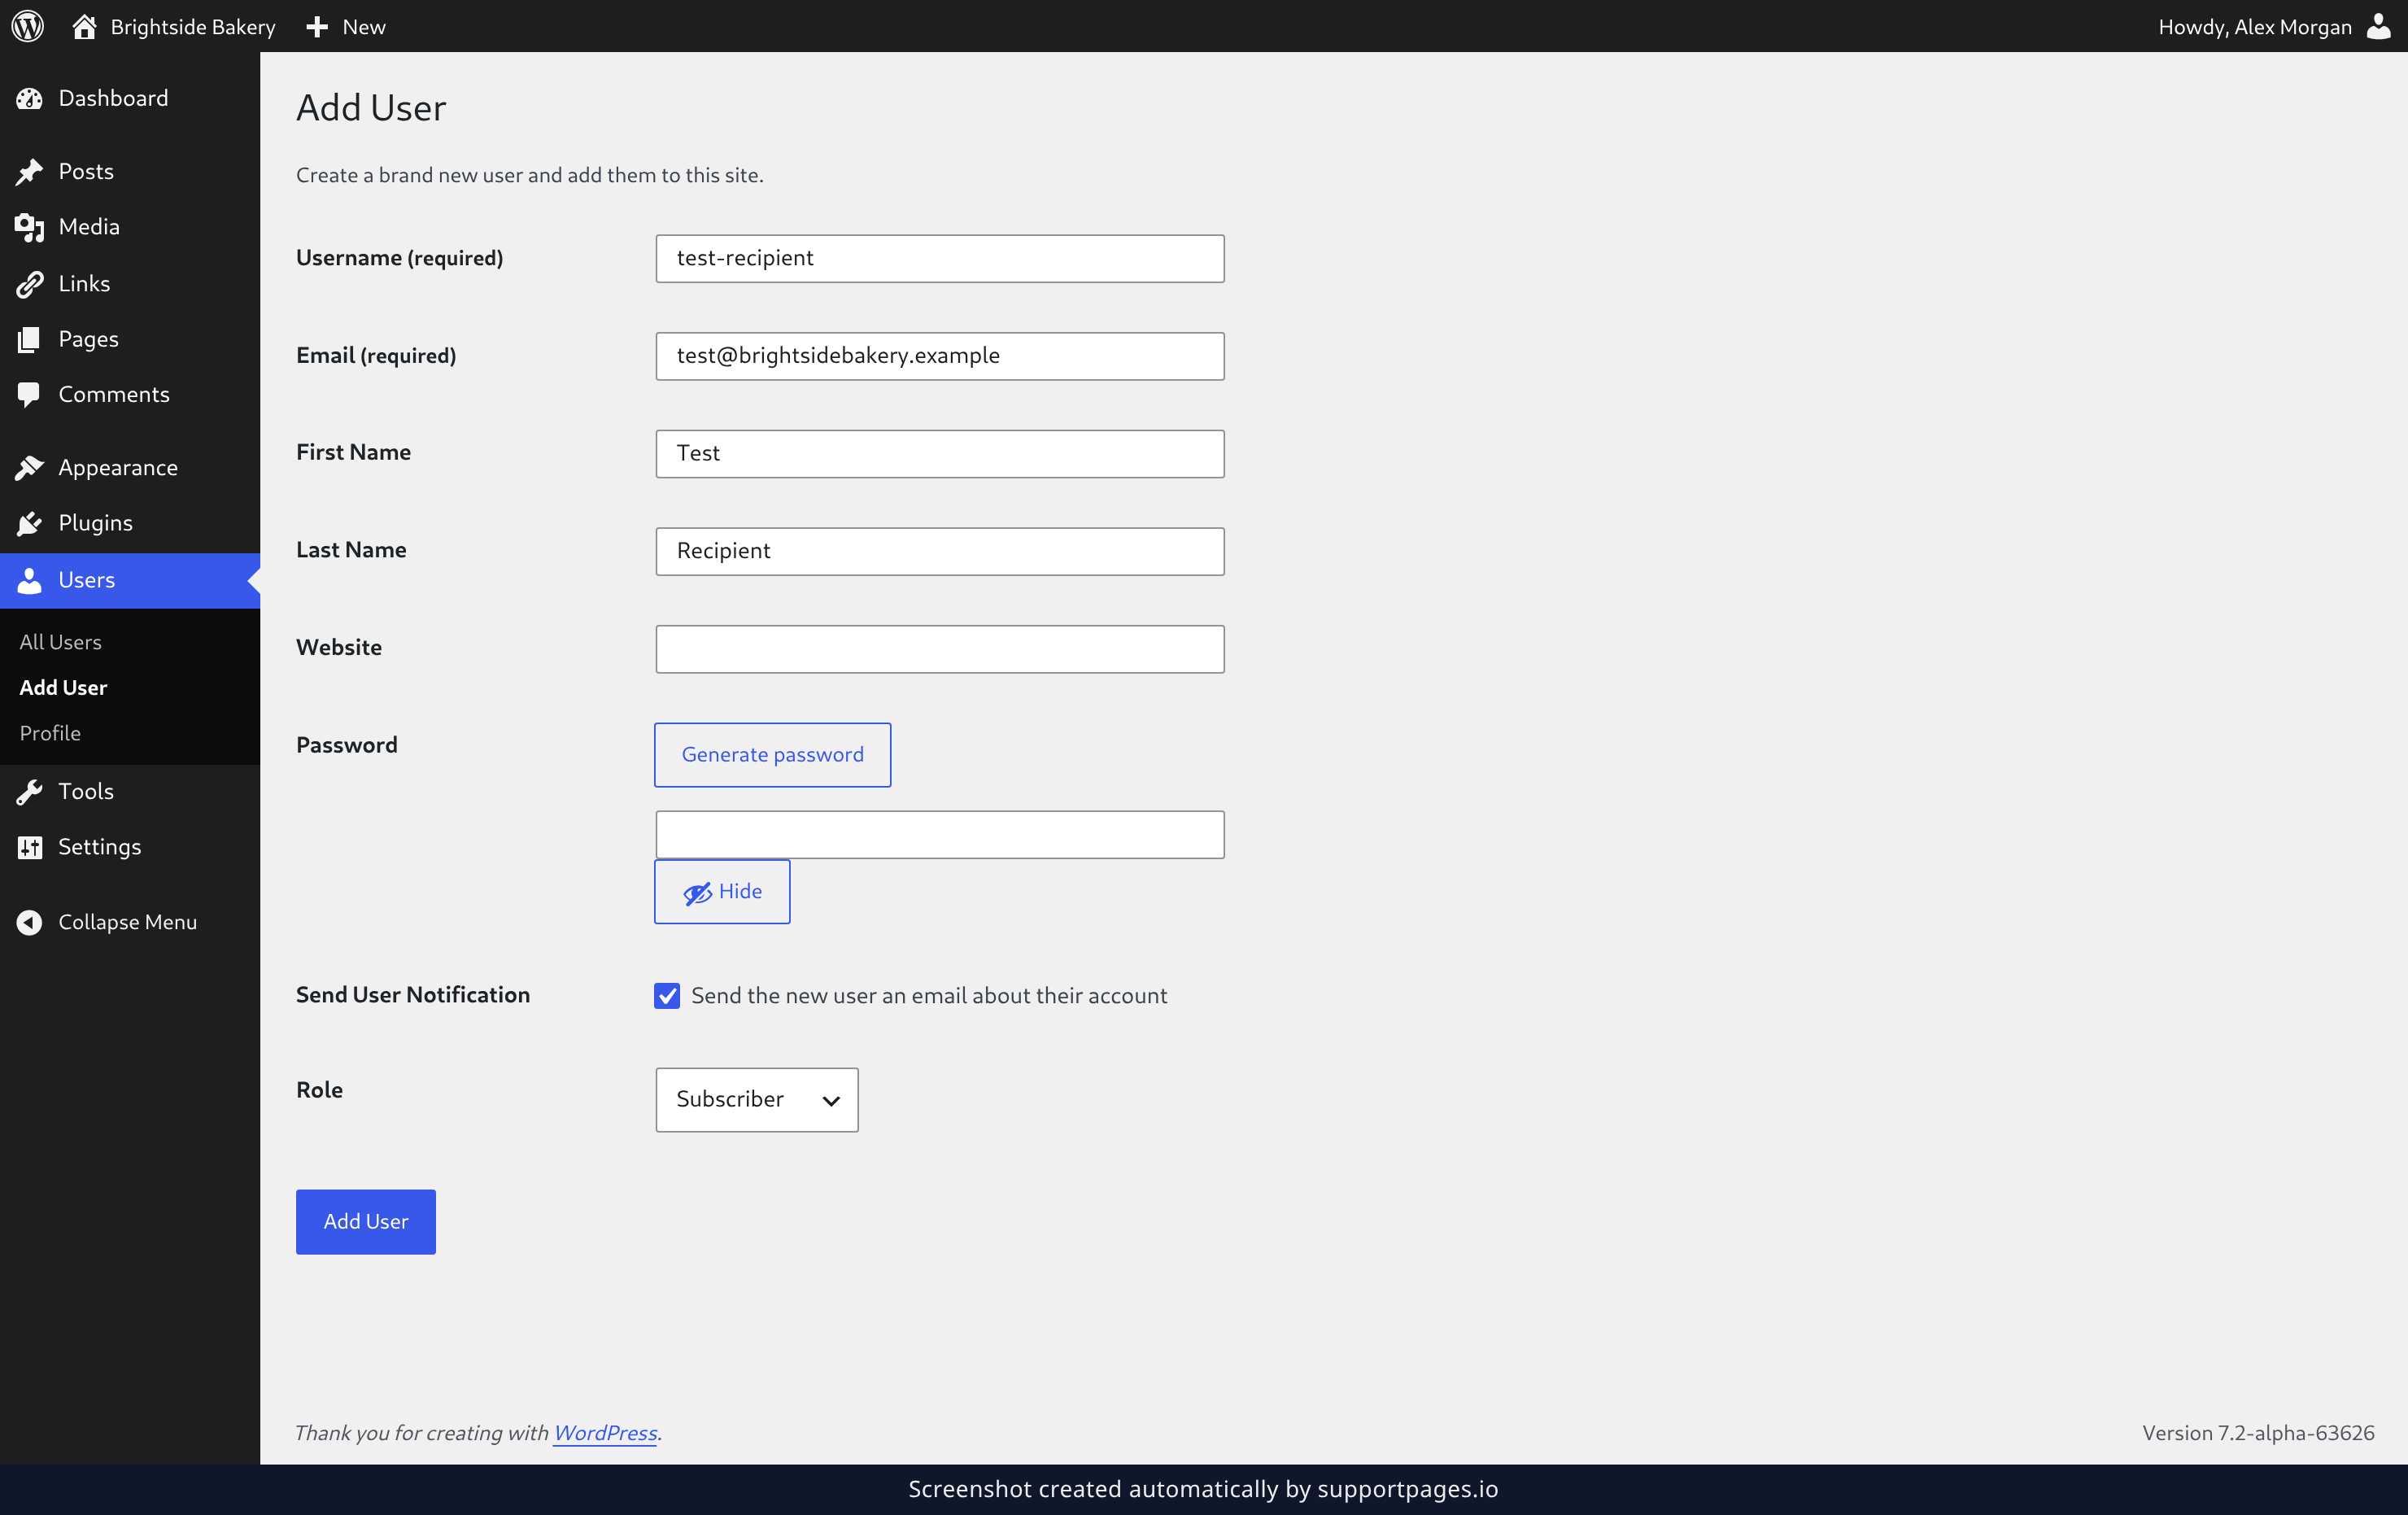Image resolution: width=2408 pixels, height=1515 pixels.
Task: Click Version 7.2-alpha-63626 text
Action: [x=2258, y=1432]
